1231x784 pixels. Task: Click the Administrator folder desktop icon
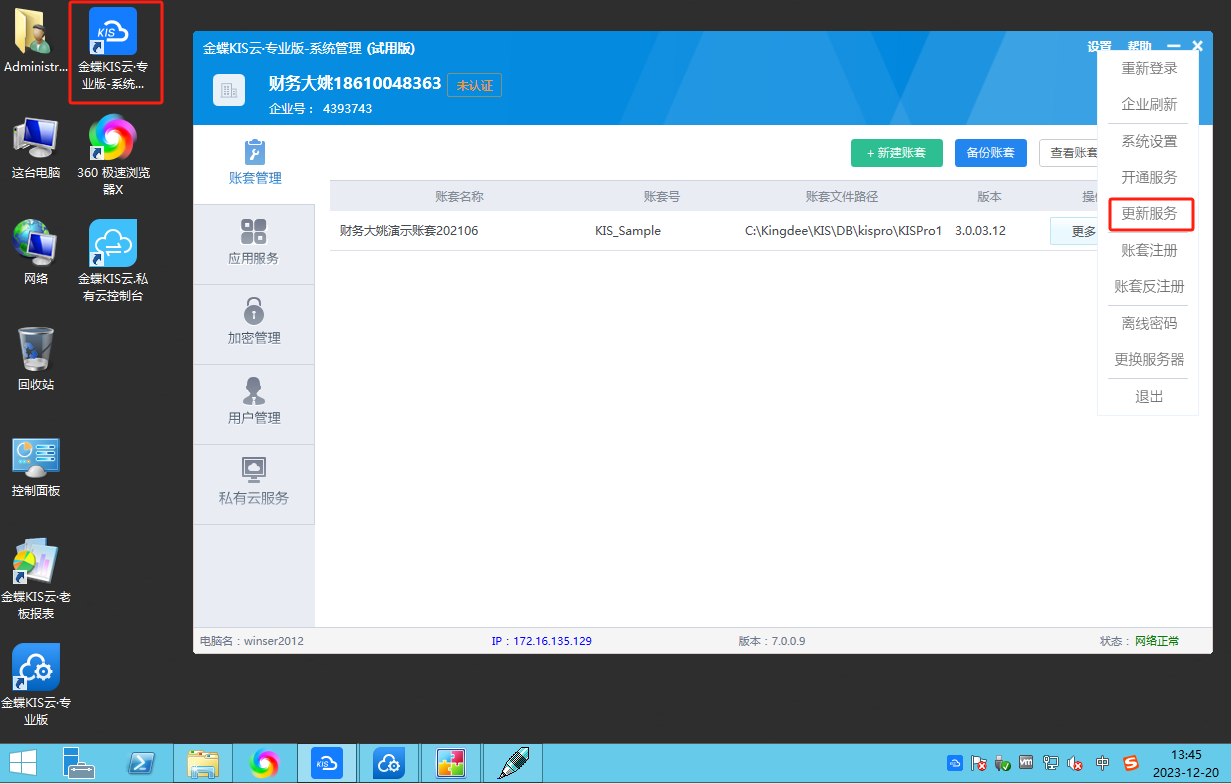click(x=35, y=41)
